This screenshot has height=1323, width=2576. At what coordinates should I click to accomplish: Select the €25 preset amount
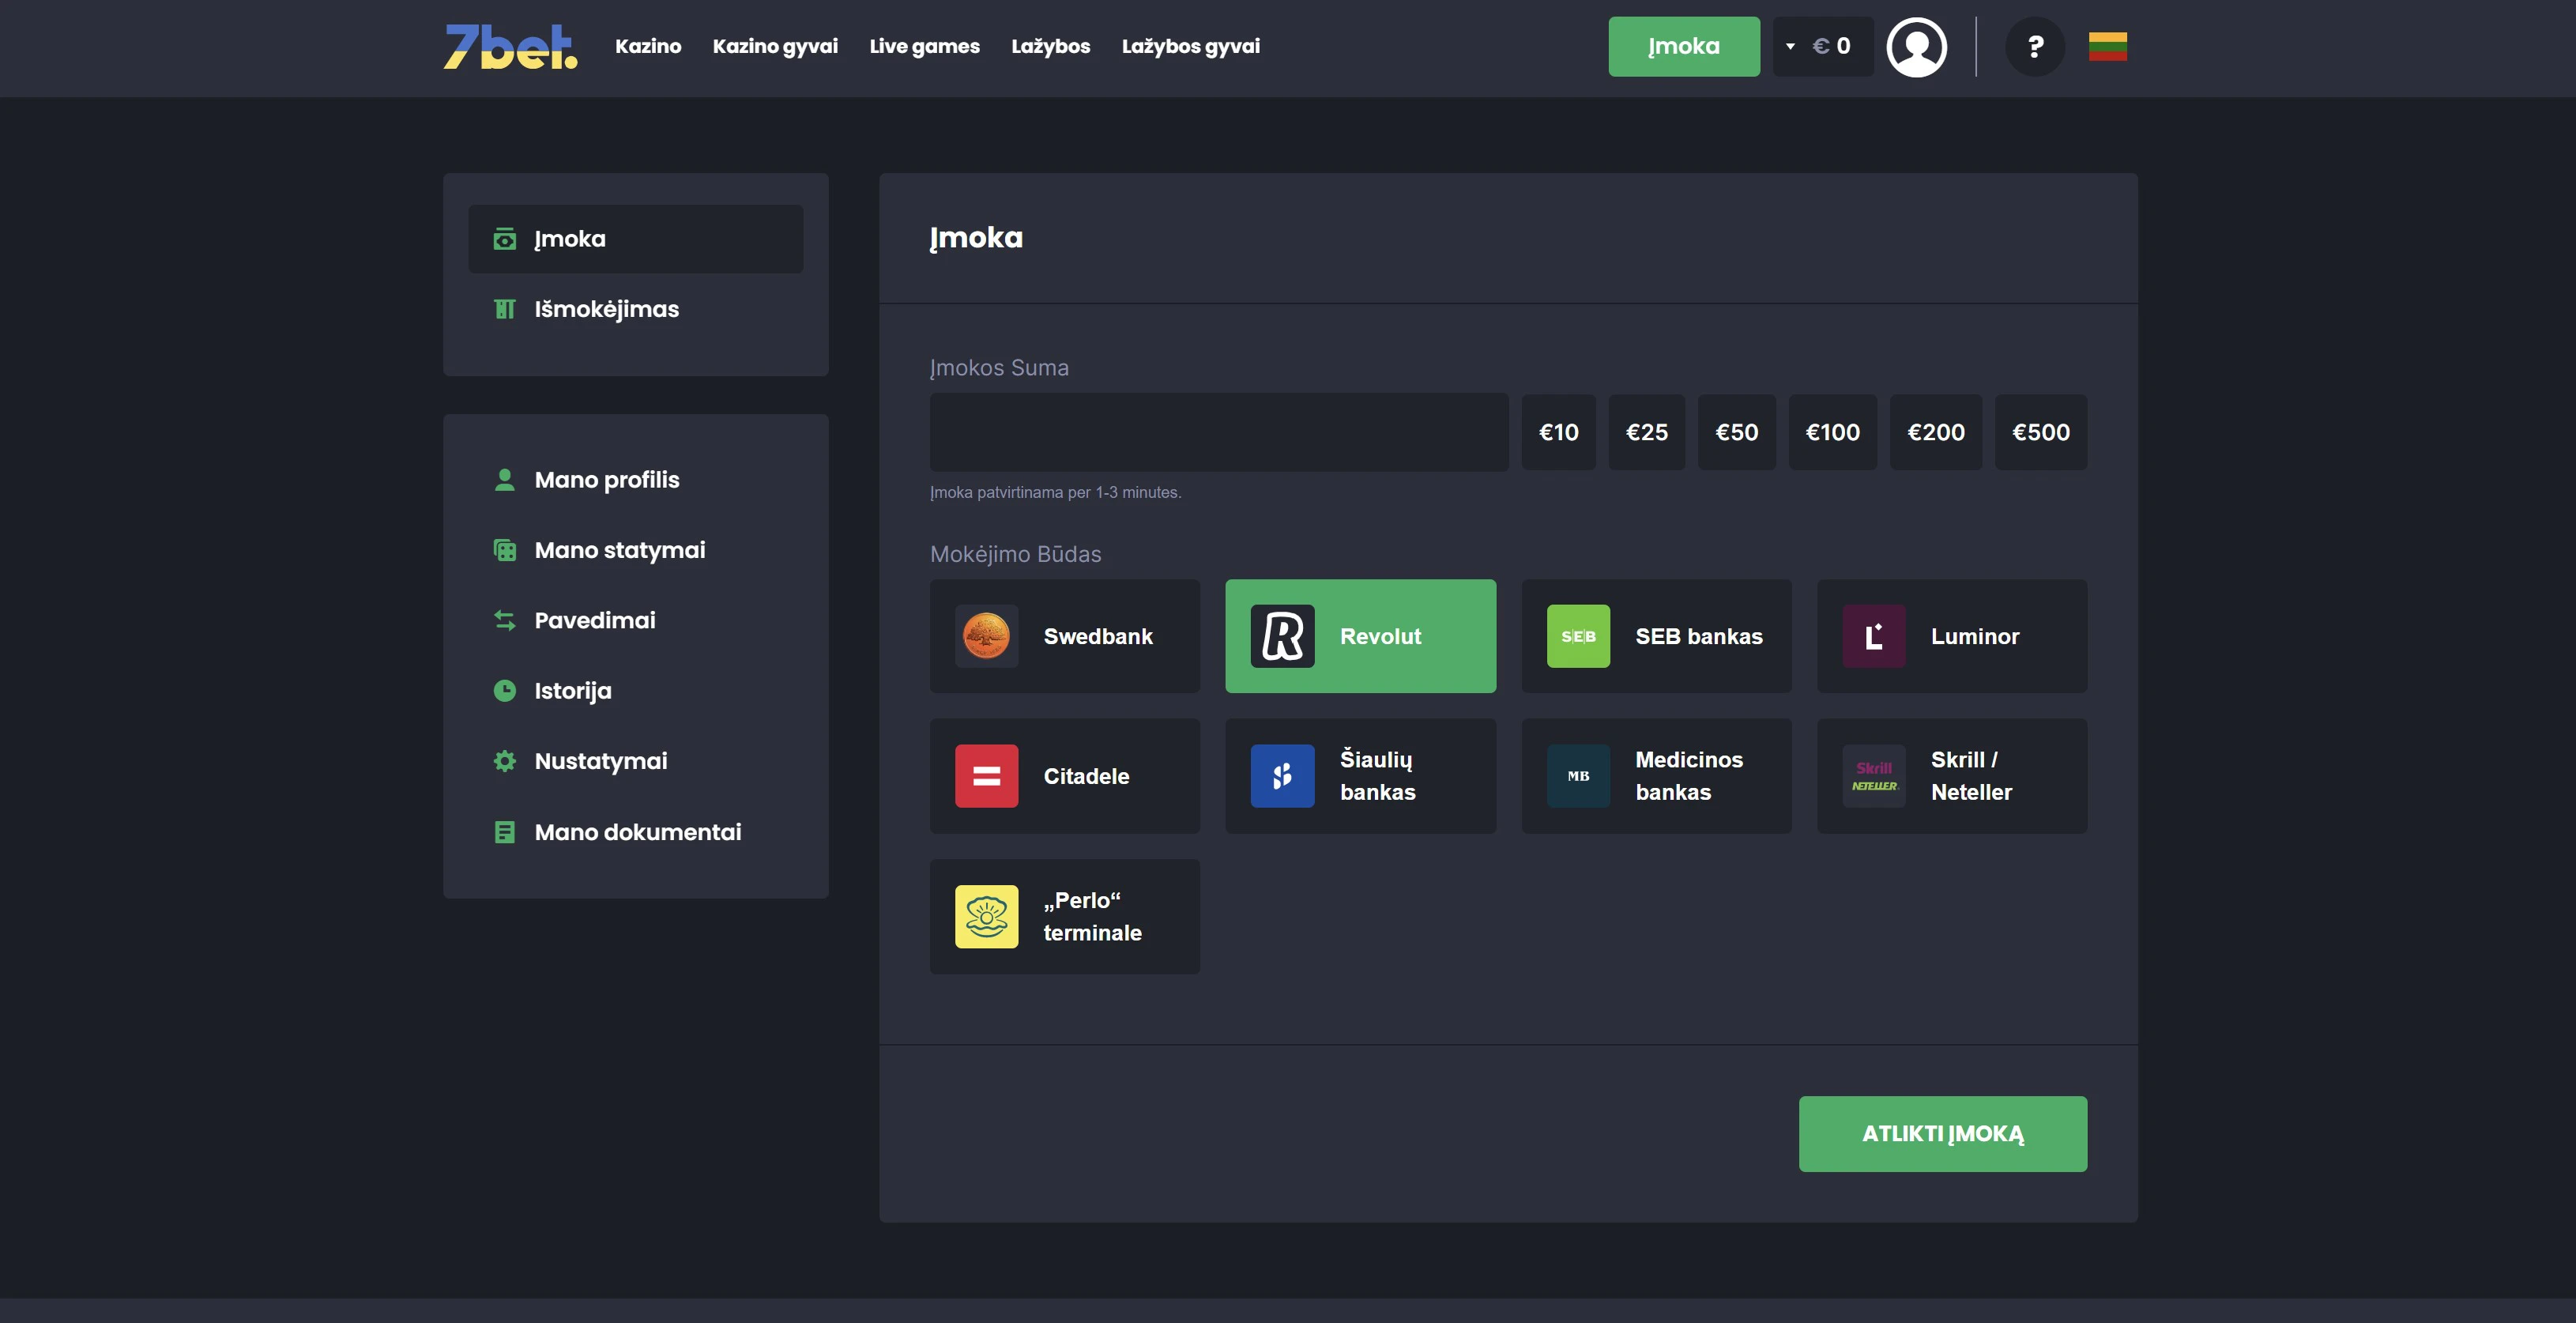(1646, 432)
